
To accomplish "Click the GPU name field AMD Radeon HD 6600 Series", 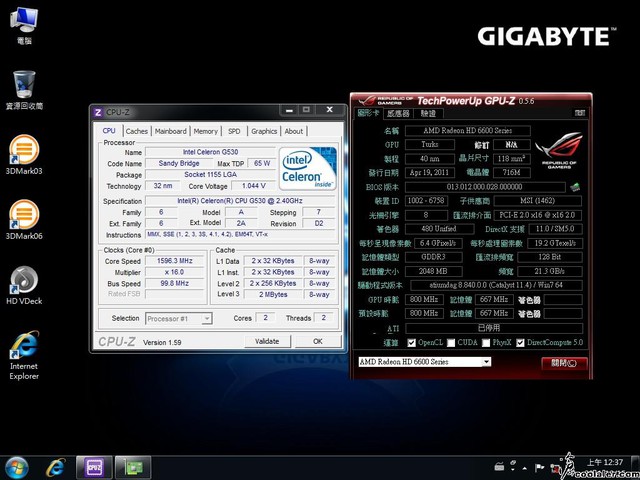I will [x=468, y=131].
